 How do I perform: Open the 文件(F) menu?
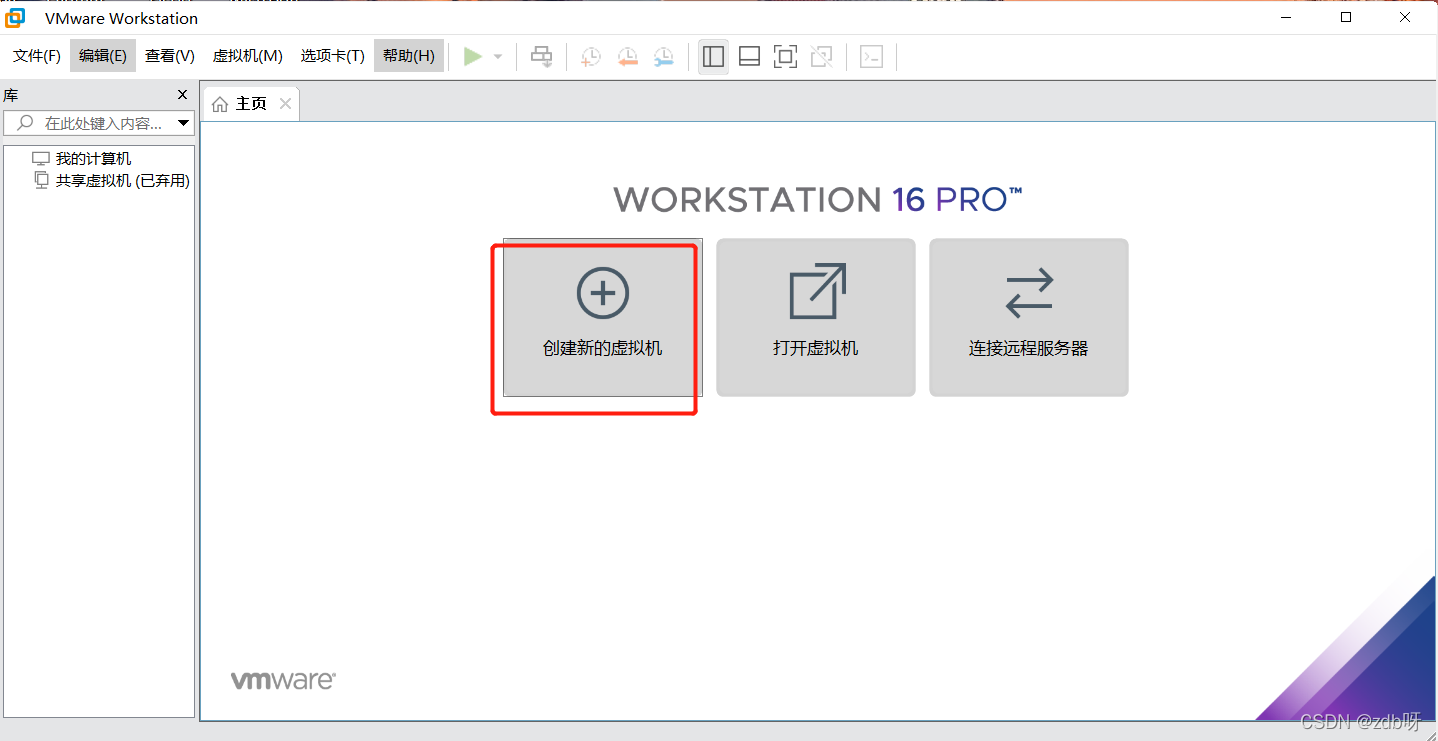[x=37, y=56]
